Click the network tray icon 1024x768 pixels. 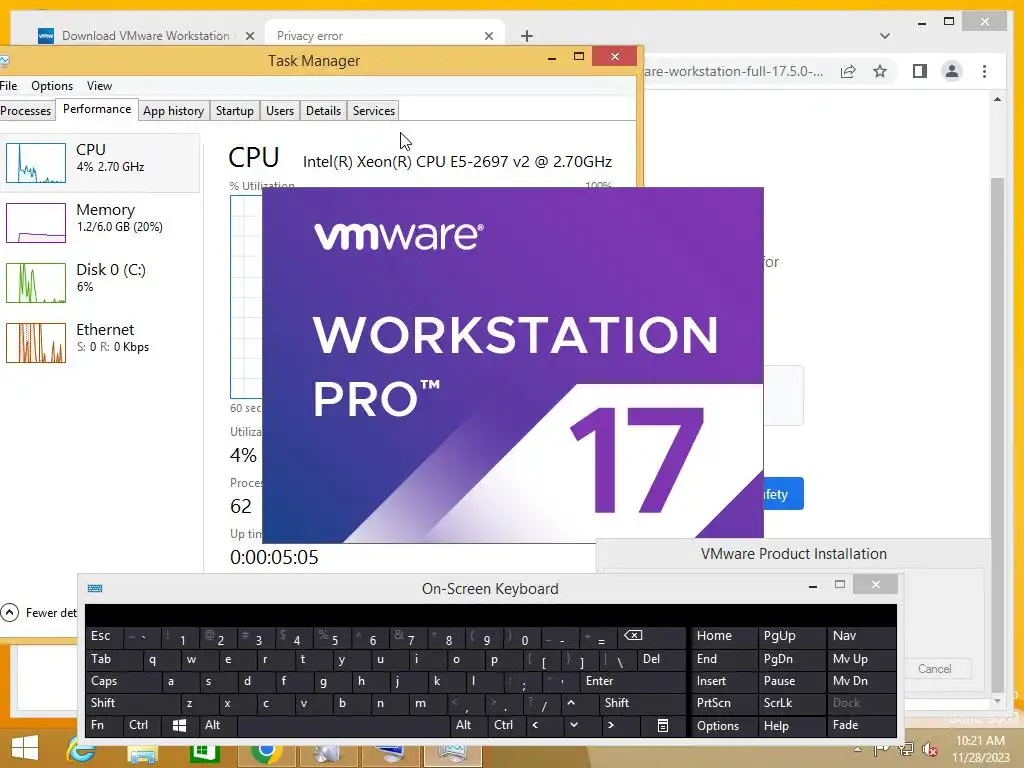[x=906, y=750]
